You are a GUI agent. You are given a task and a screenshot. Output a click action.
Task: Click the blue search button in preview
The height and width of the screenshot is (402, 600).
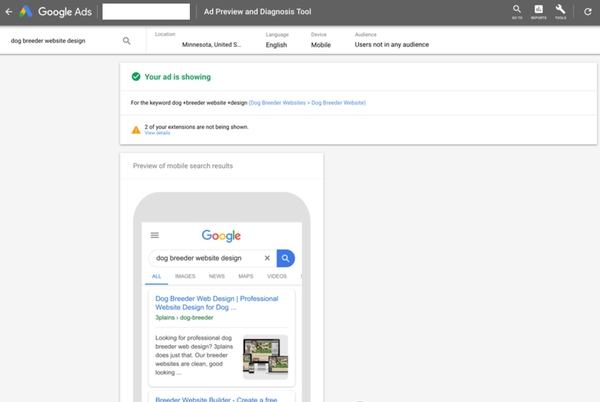pos(285,258)
